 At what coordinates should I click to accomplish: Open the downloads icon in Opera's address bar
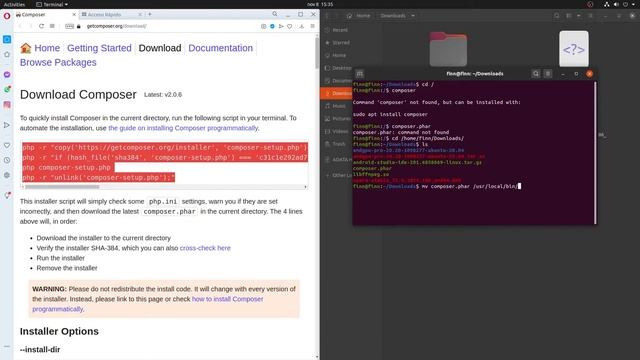point(302,26)
